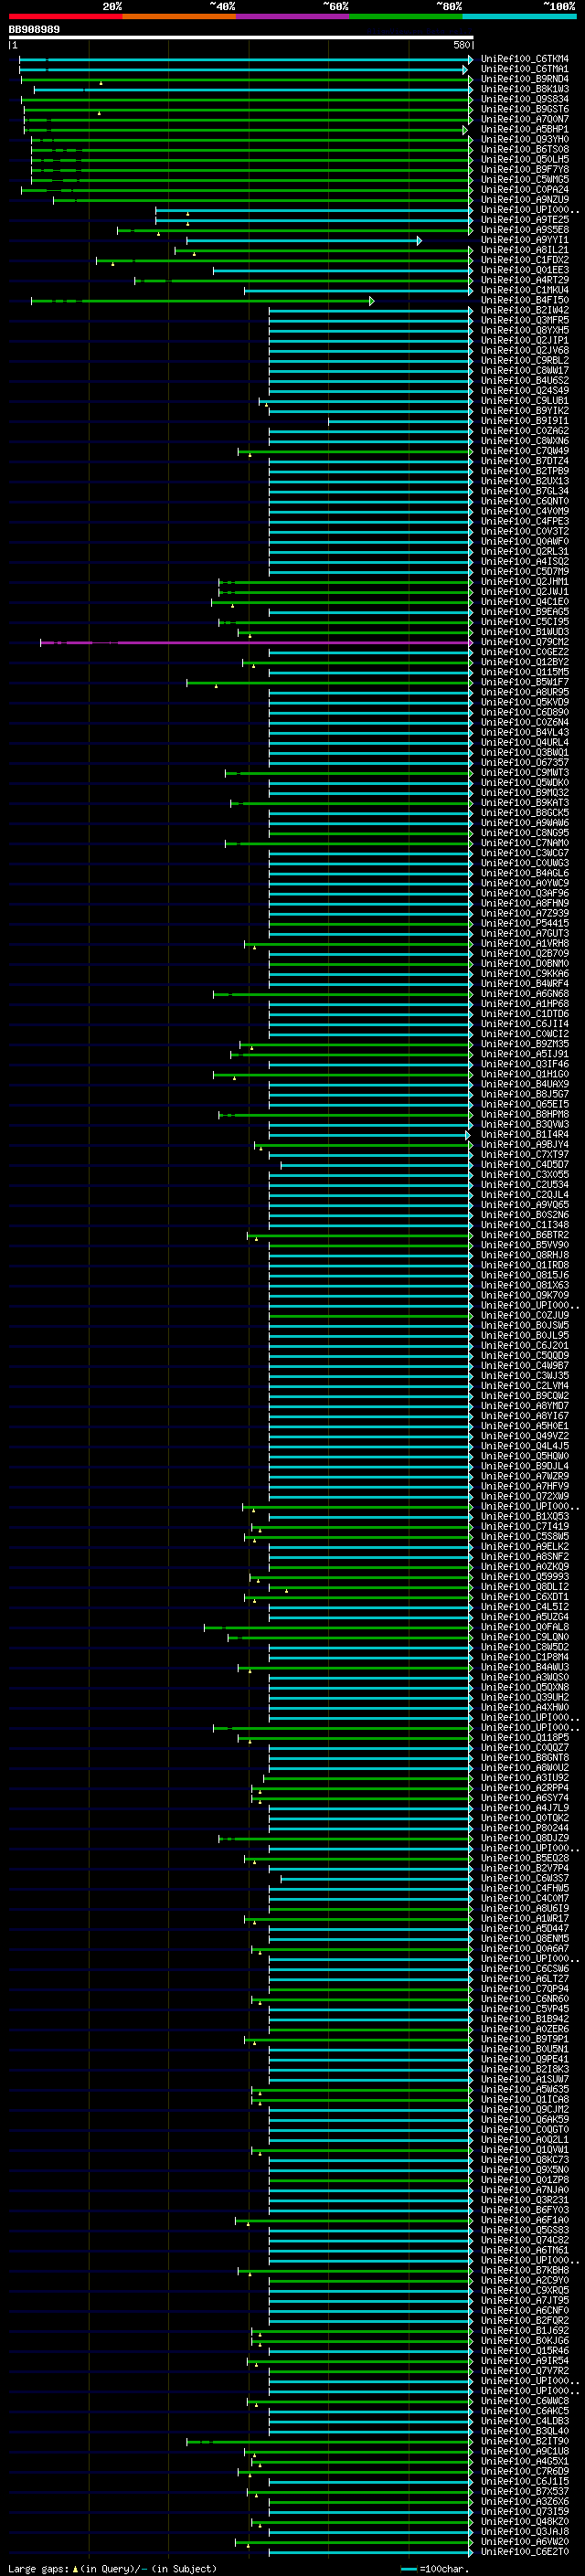585x2576 pixels.
Task: Select the UniRef100_A9NZU9 label
Action: 525,200
